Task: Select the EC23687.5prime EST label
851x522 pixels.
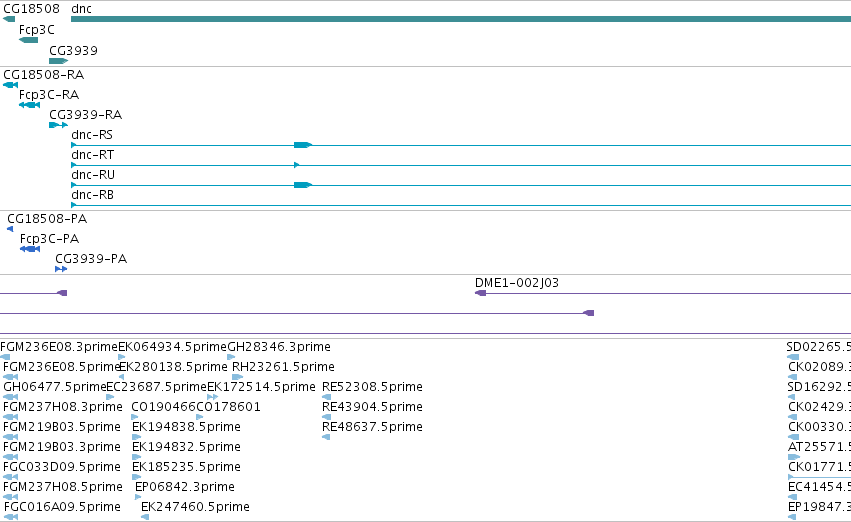Action: (157, 387)
